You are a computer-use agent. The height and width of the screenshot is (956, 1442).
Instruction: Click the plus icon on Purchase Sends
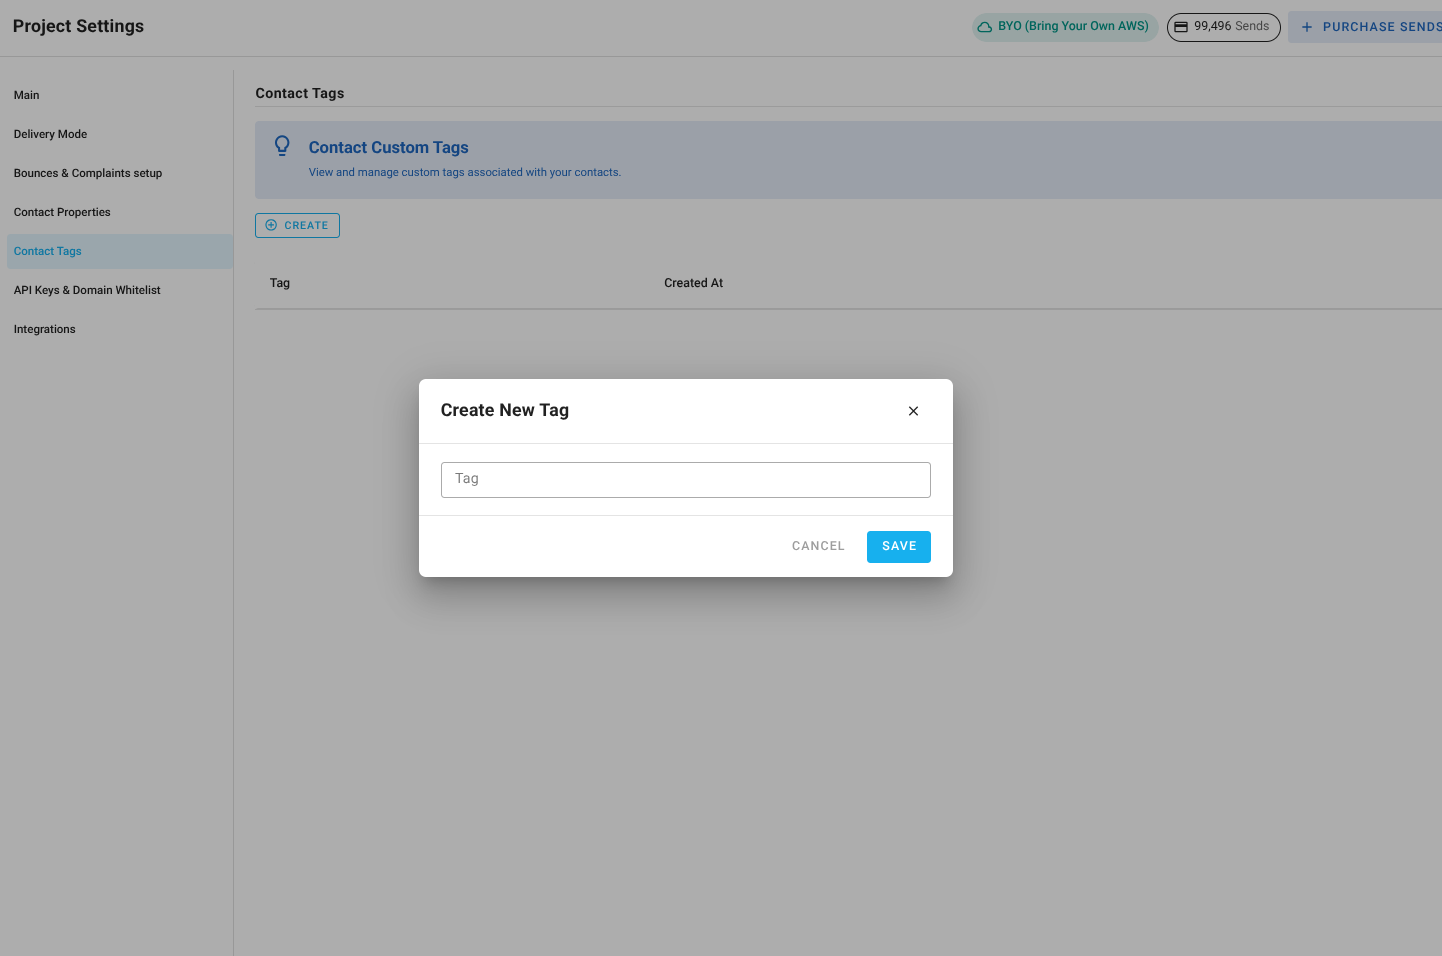[x=1306, y=26]
